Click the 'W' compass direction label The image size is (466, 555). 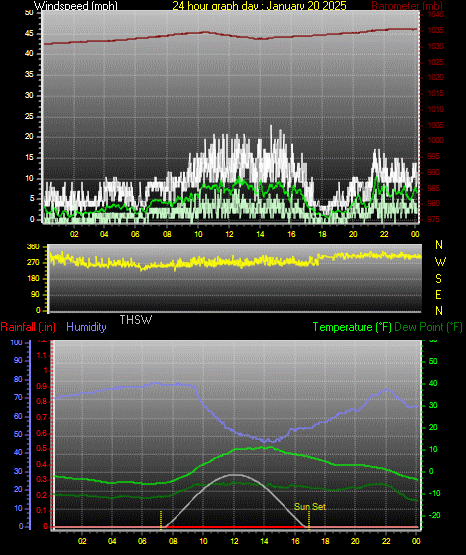pos(440,262)
